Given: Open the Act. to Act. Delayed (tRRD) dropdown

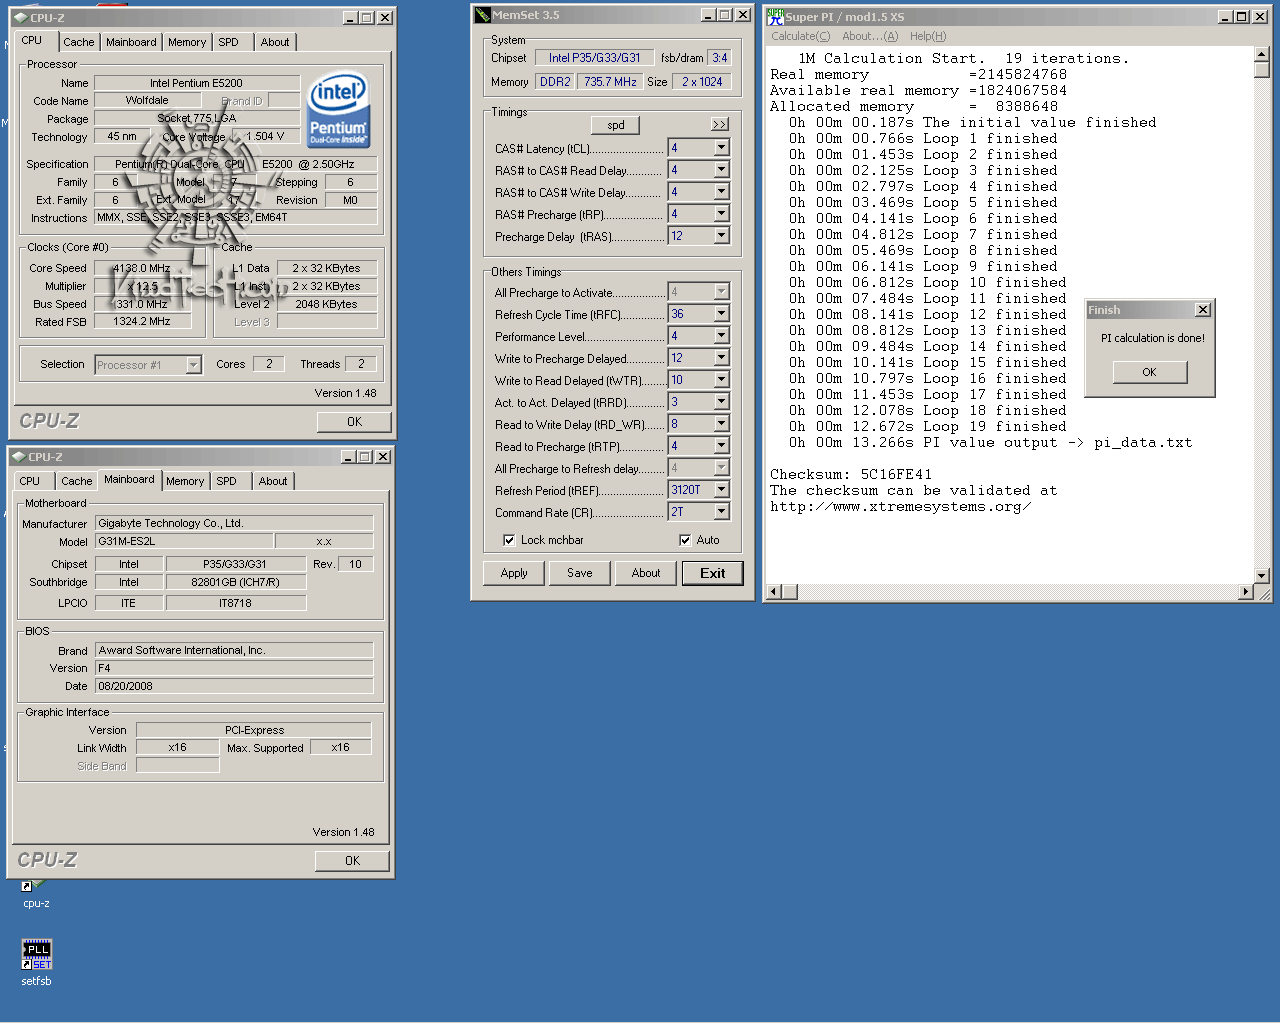Looking at the screenshot, I should [x=721, y=402].
